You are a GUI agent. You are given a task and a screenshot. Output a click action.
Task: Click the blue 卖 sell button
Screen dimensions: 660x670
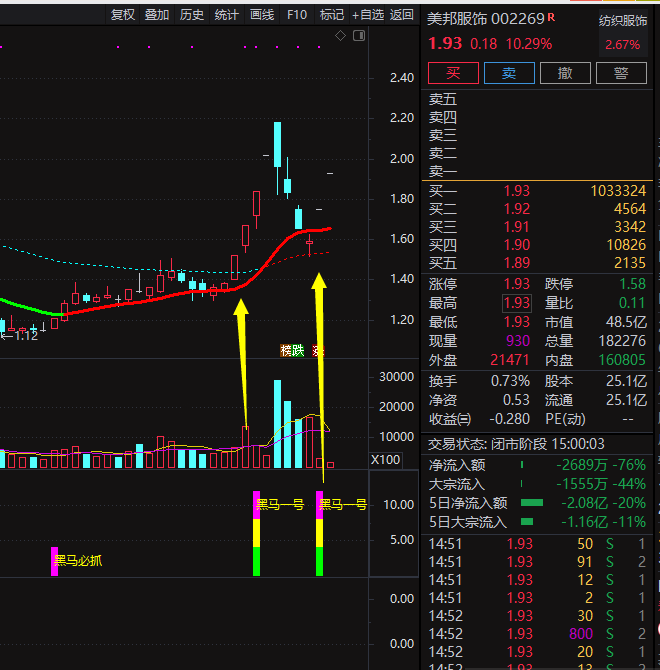(x=509, y=73)
